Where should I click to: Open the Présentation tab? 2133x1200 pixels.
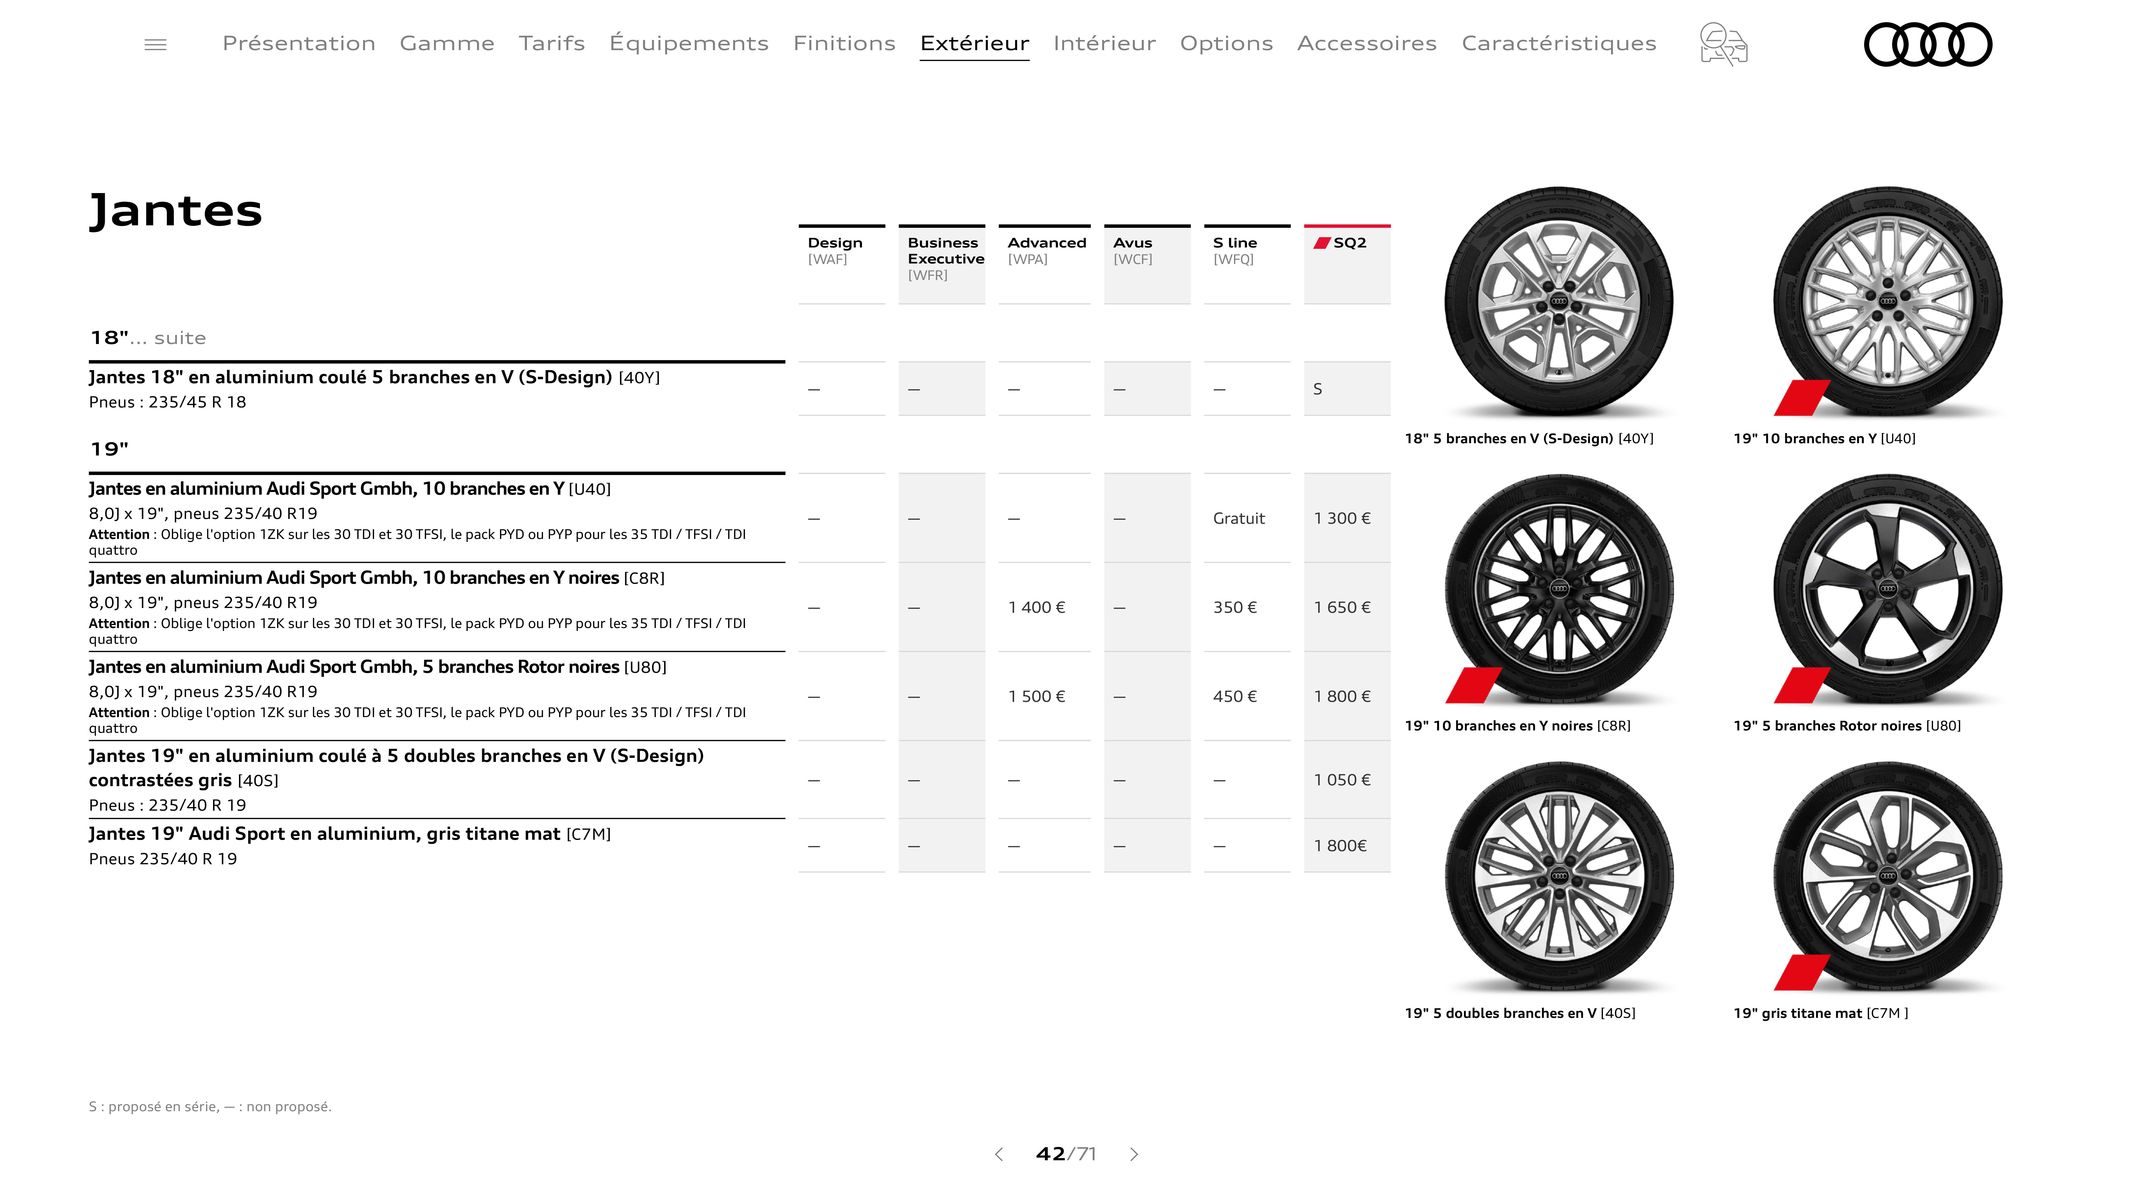point(299,43)
